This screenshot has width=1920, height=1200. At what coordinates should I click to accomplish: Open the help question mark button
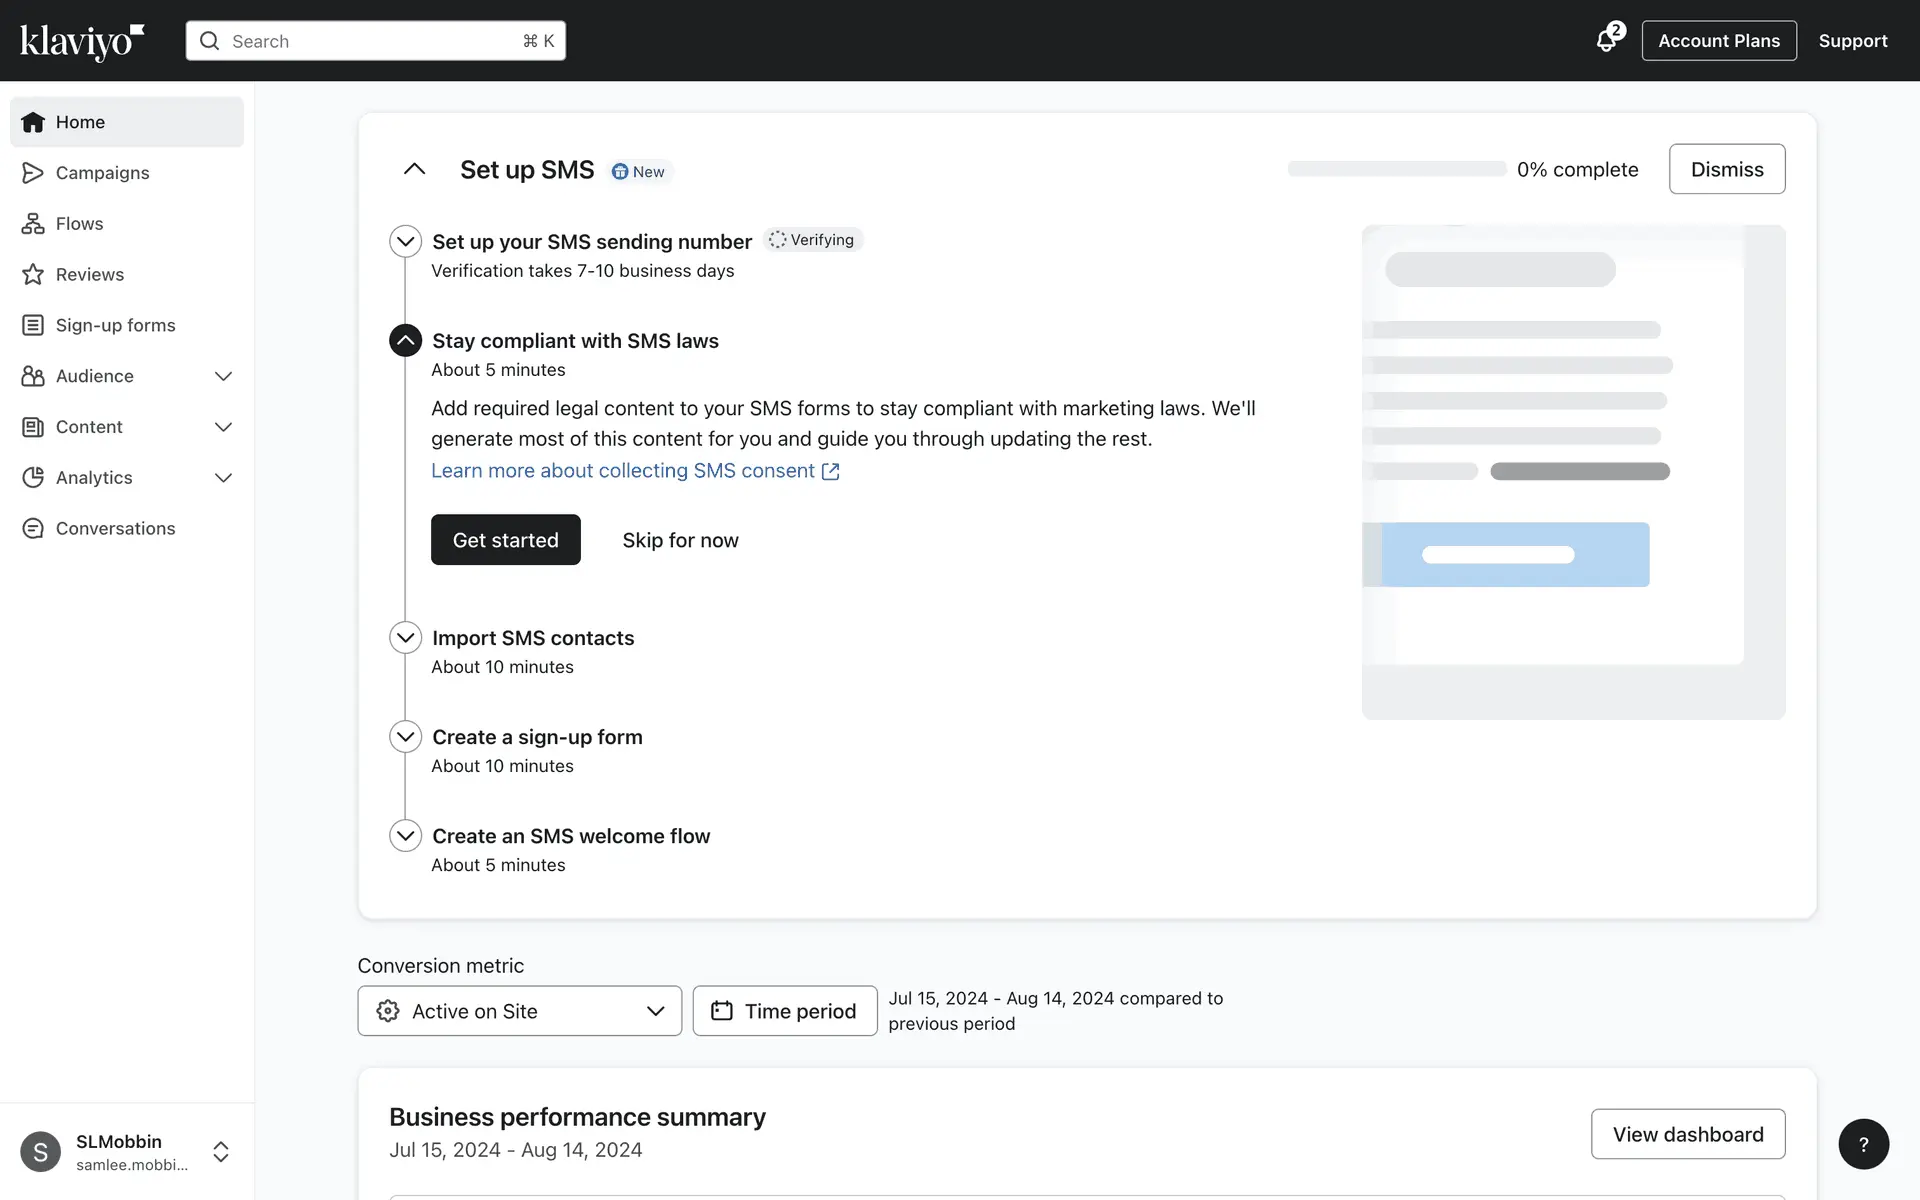(x=1863, y=1144)
